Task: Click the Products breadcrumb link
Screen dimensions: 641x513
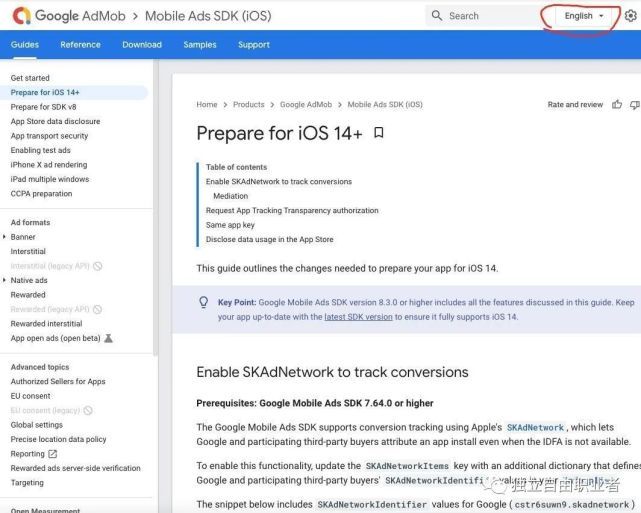Action: click(249, 105)
